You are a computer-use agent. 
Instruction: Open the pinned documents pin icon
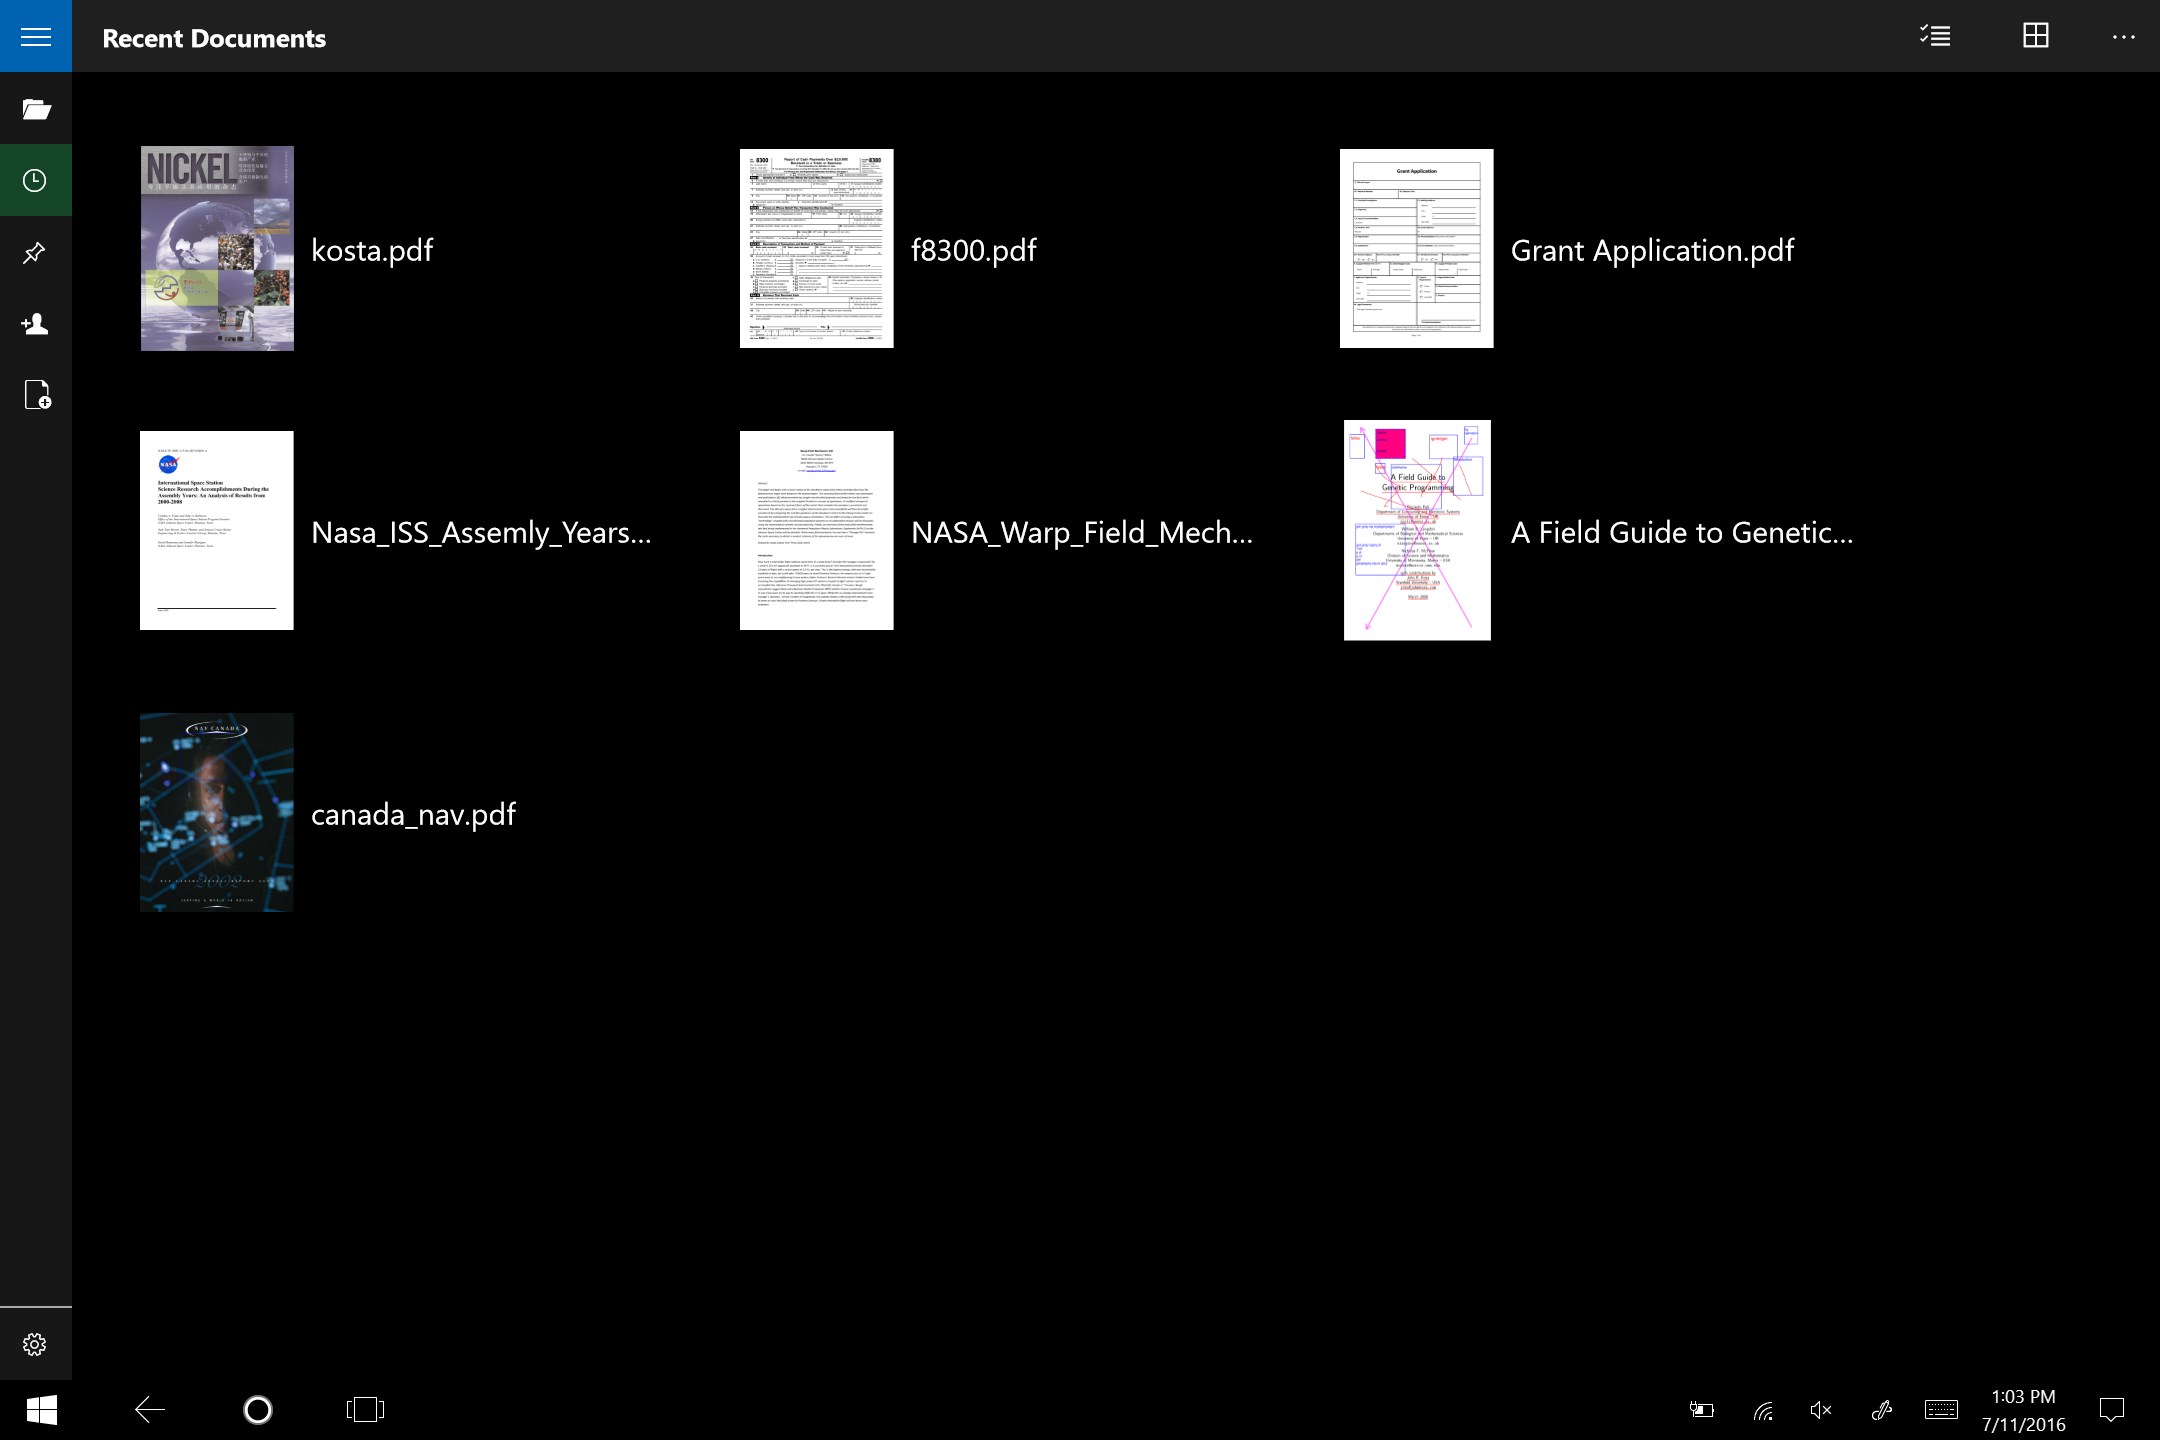[36, 252]
